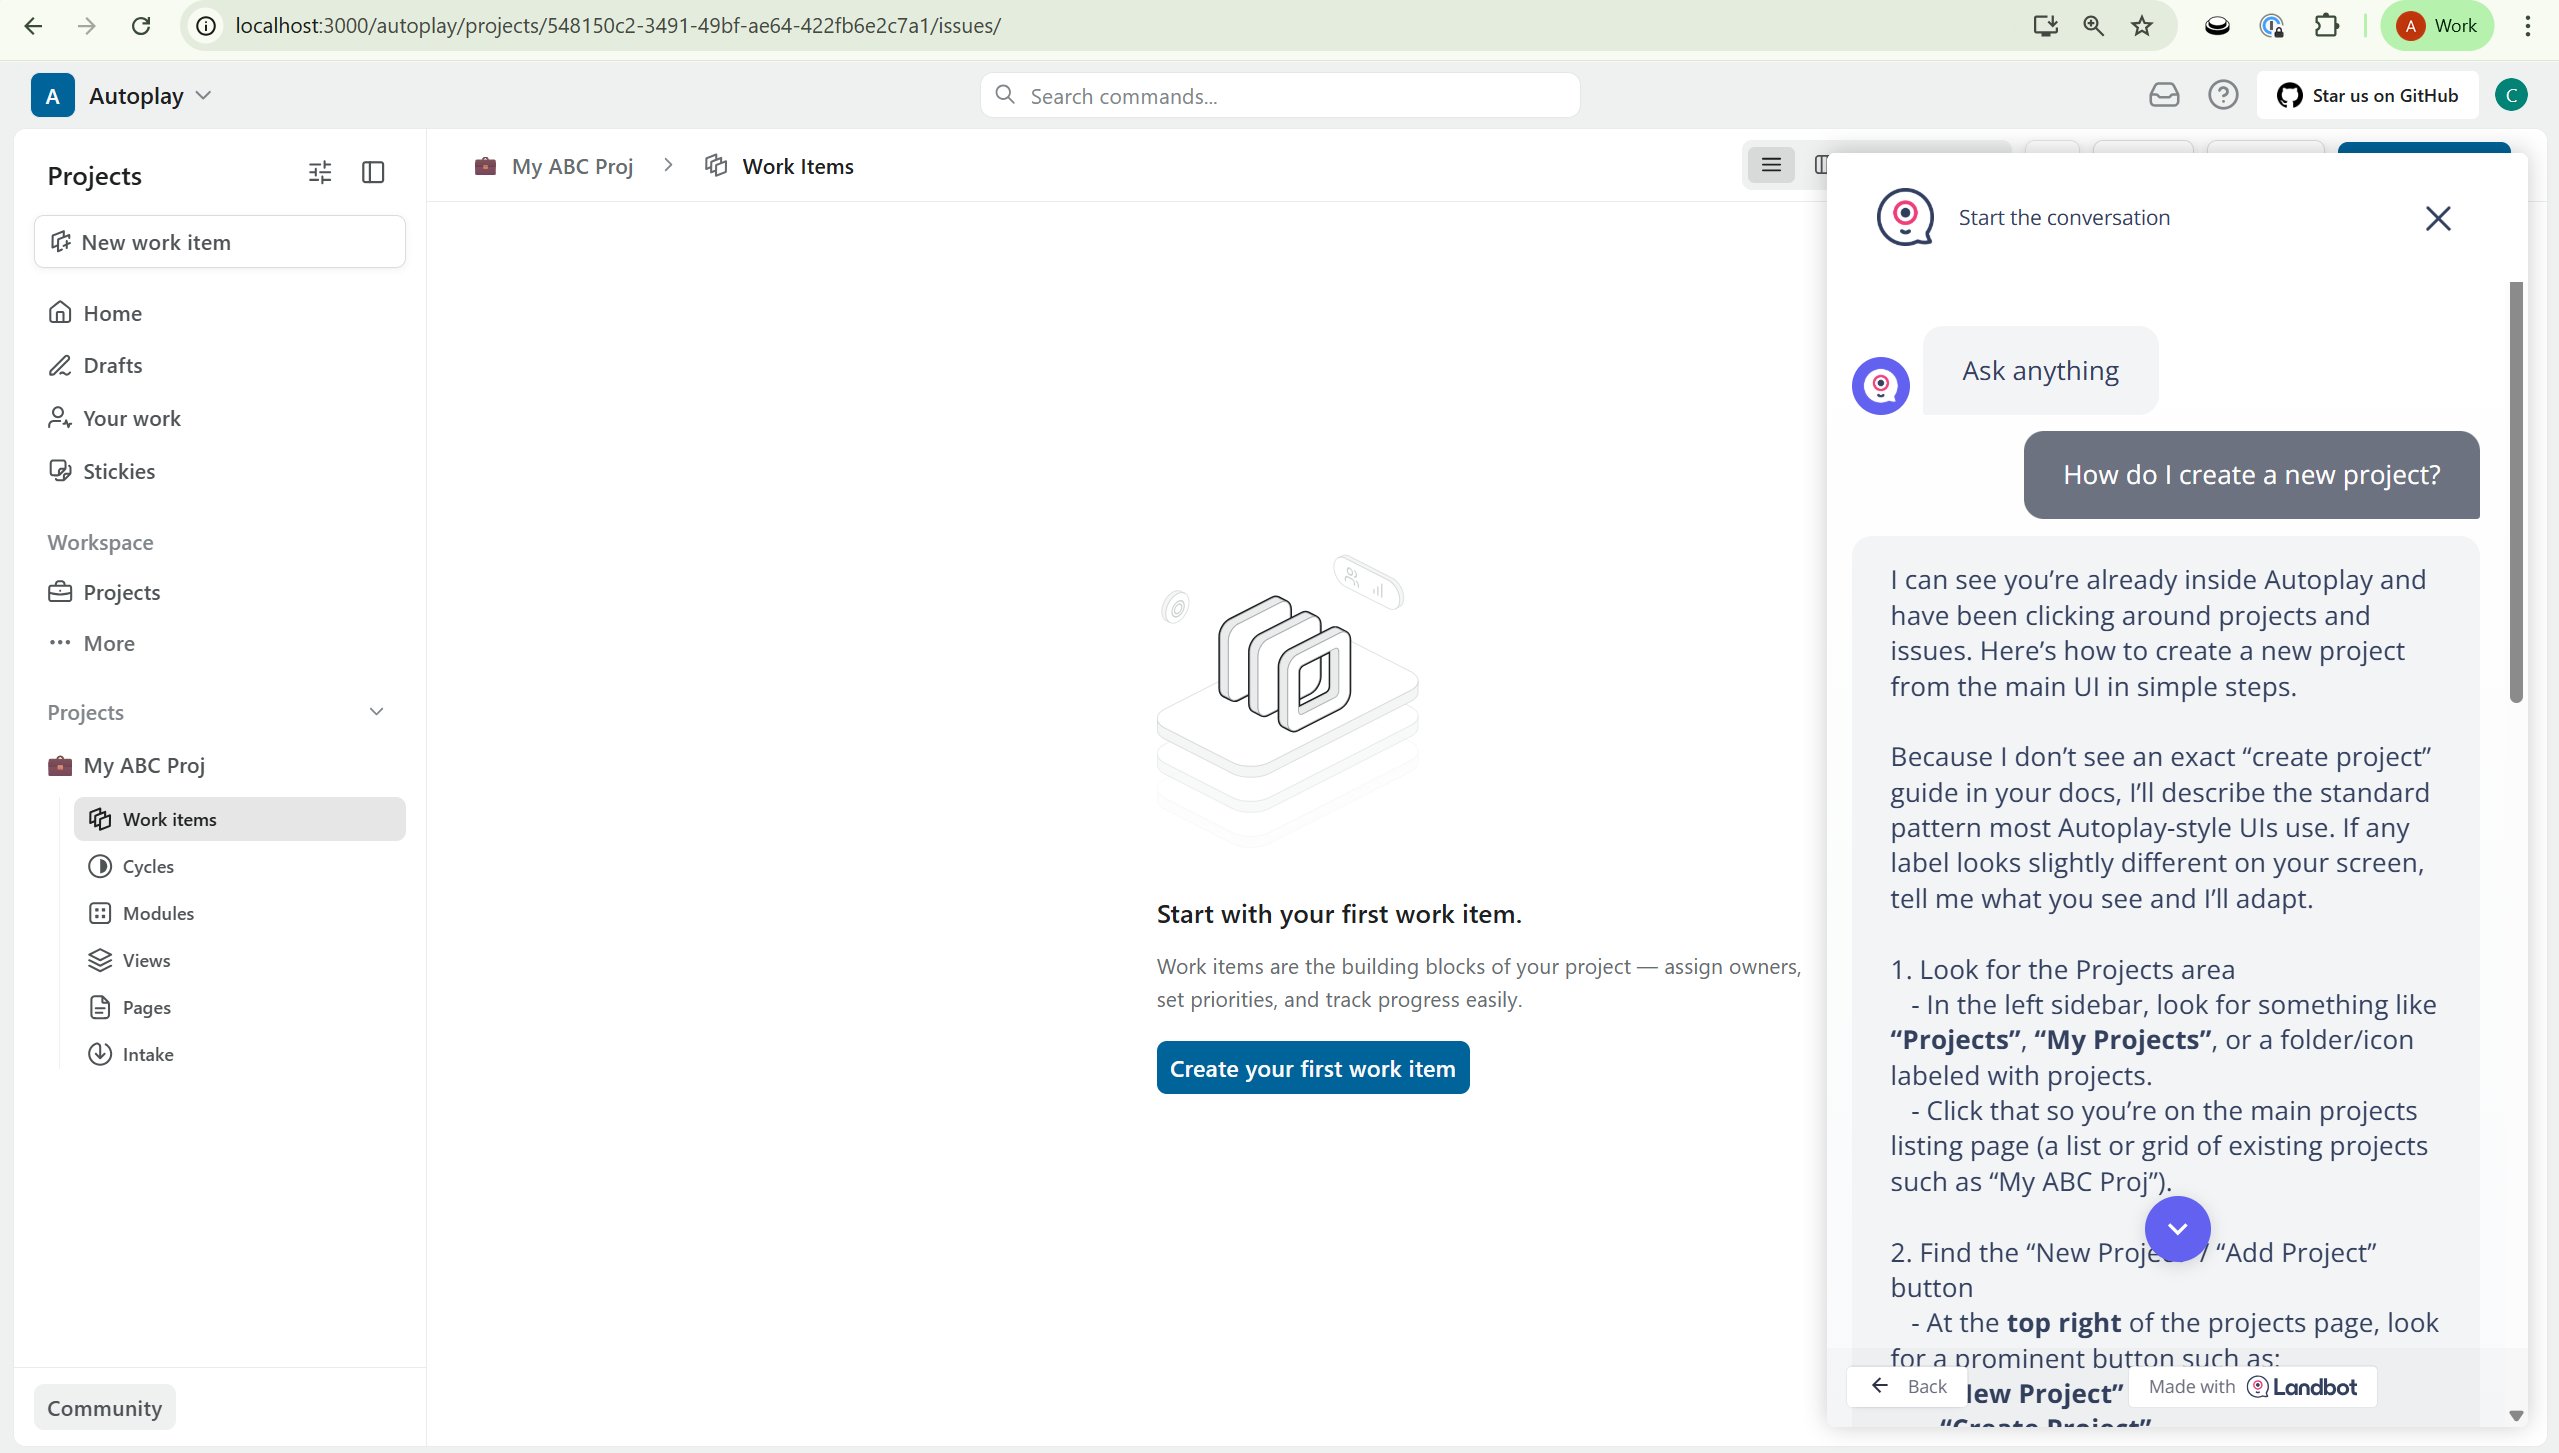
Task: Open the help question mark icon
Action: (2223, 96)
